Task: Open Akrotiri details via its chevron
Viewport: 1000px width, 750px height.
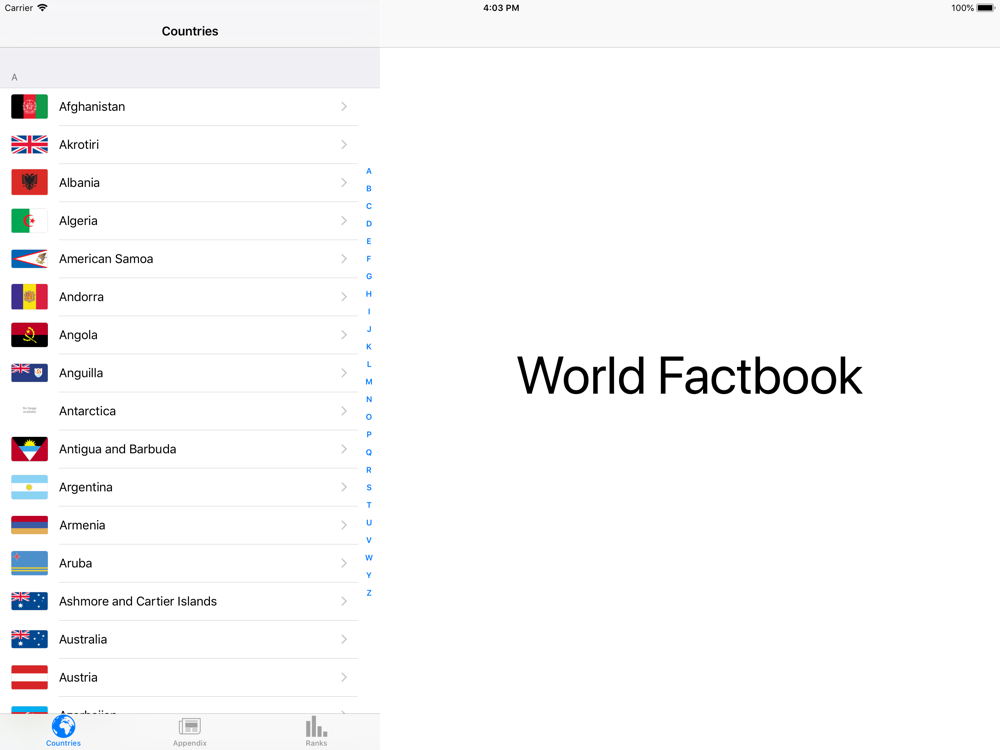Action: pos(344,145)
